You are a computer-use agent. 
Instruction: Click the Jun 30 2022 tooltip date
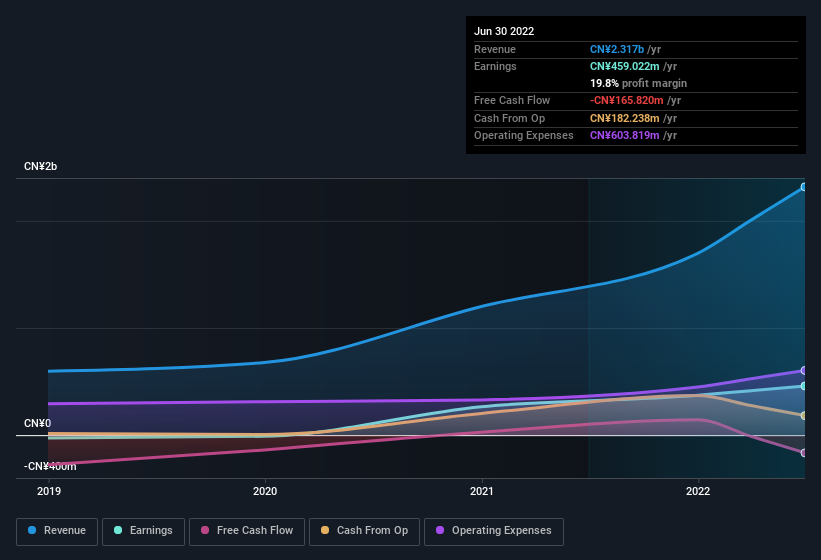click(x=504, y=31)
